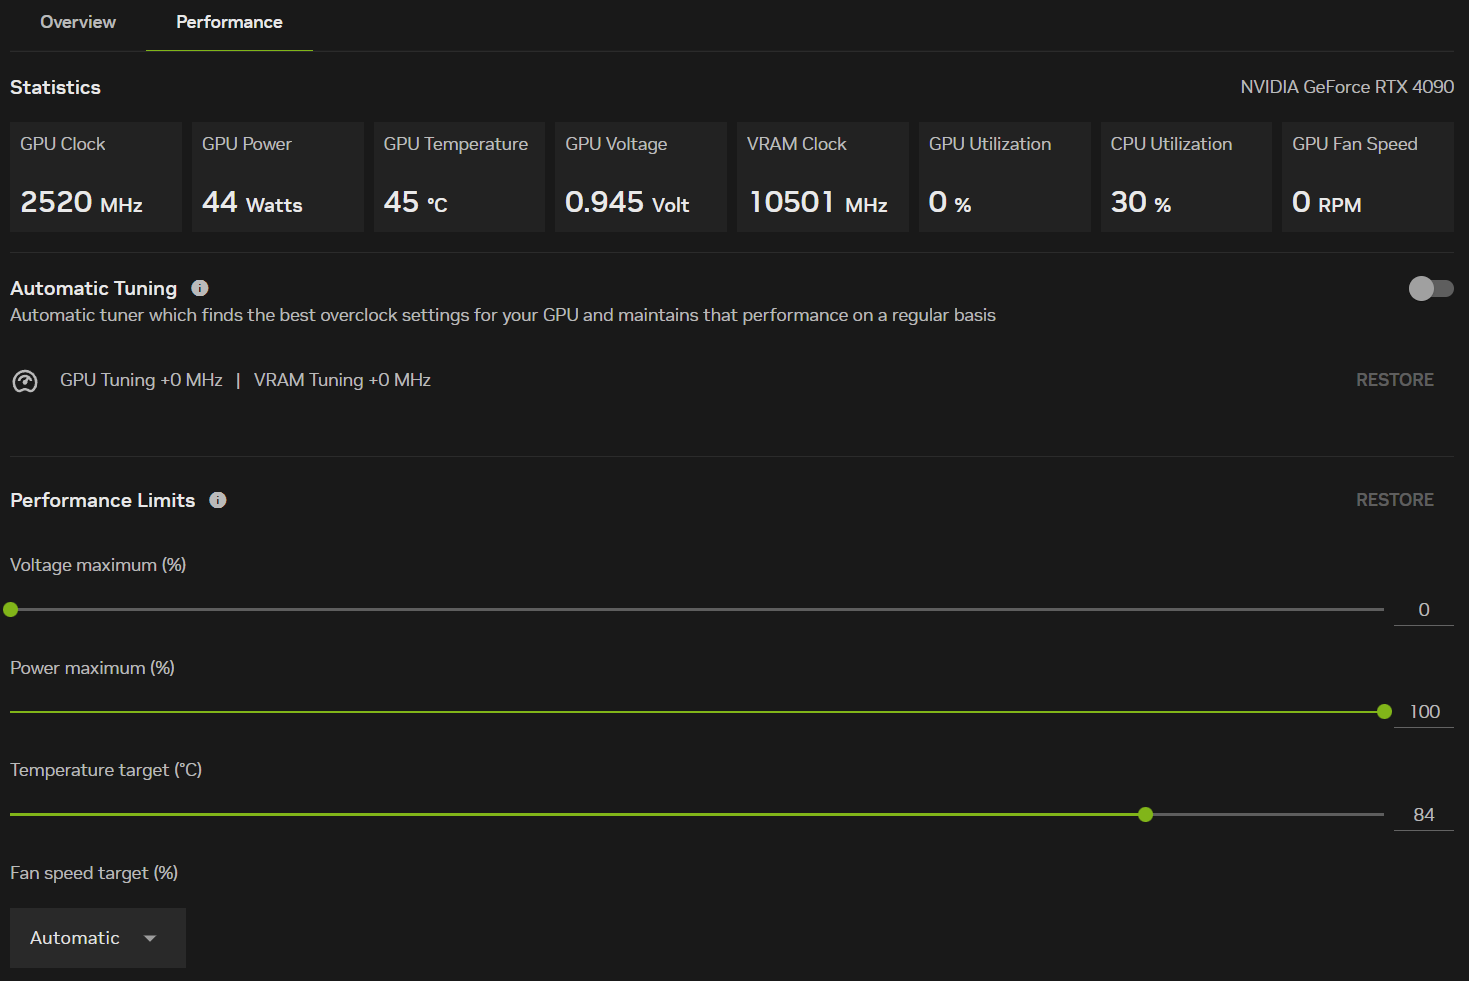
Task: Click the GPU Fan Speed 0 RPM card
Action: (x=1368, y=177)
